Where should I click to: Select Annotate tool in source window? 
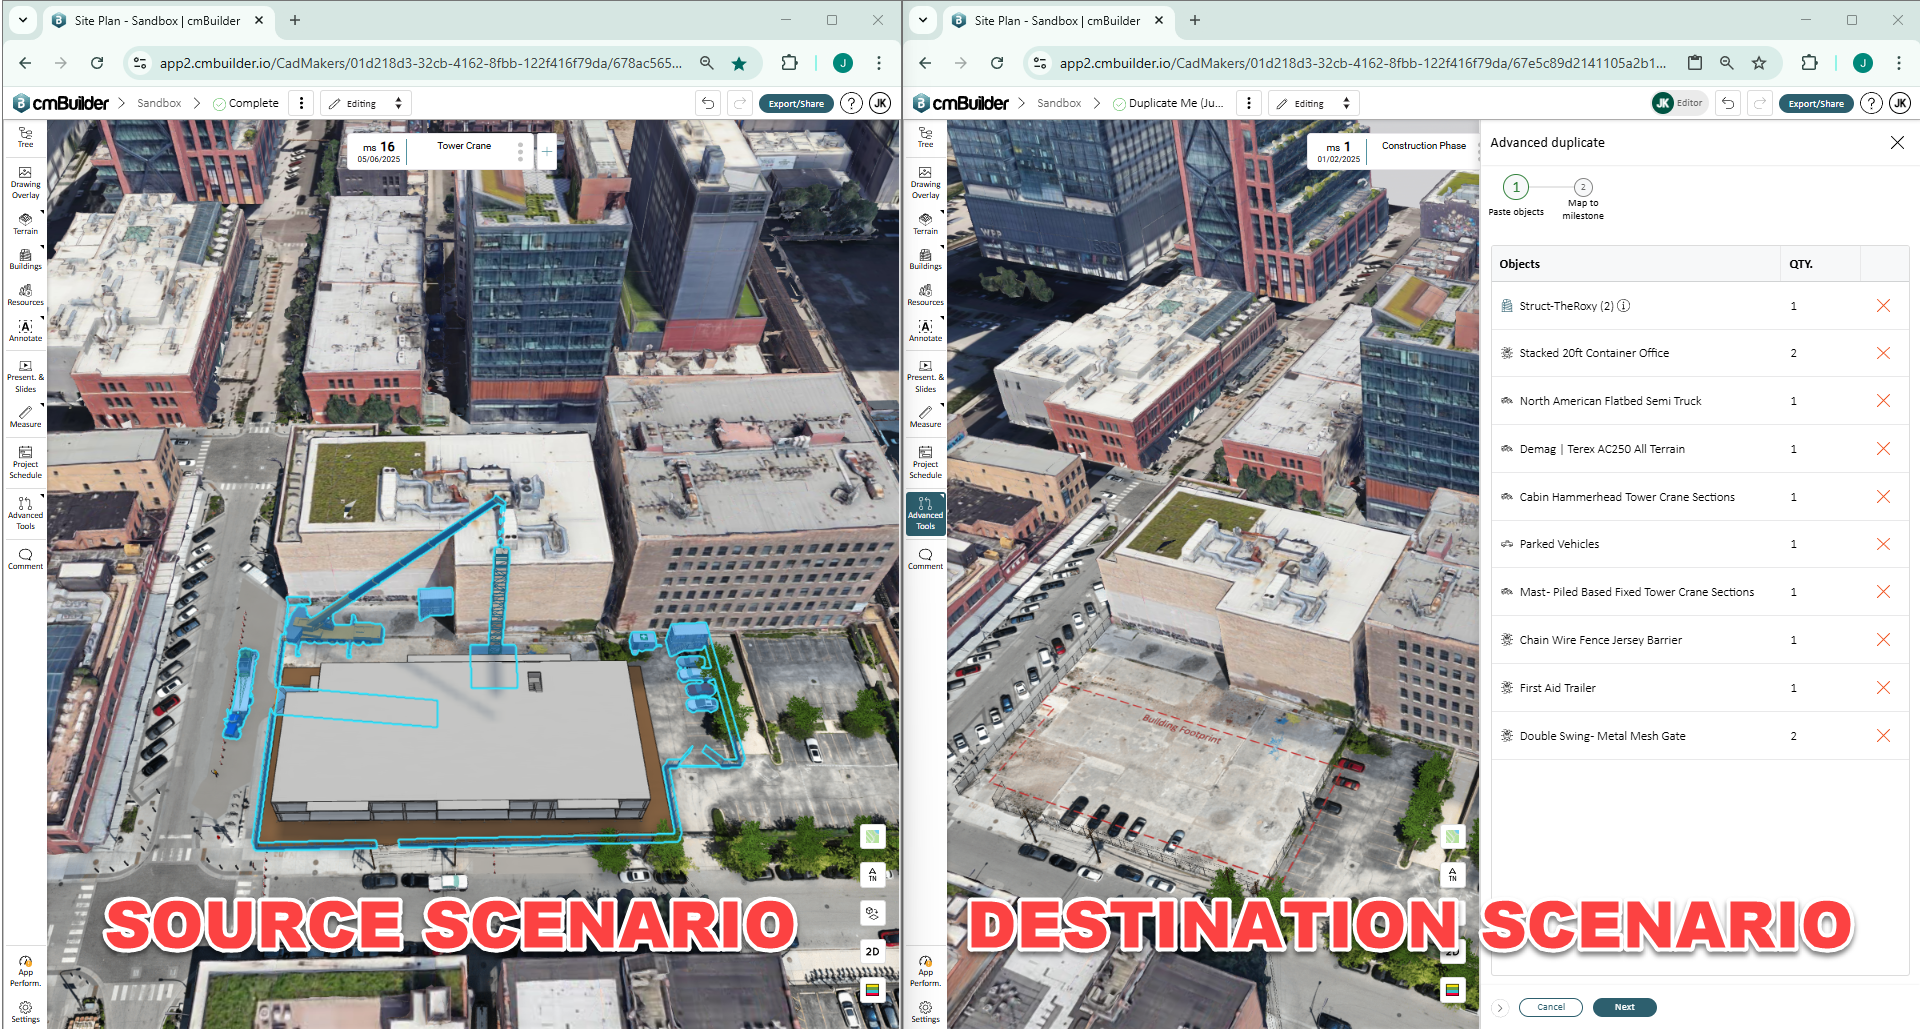tap(25, 331)
